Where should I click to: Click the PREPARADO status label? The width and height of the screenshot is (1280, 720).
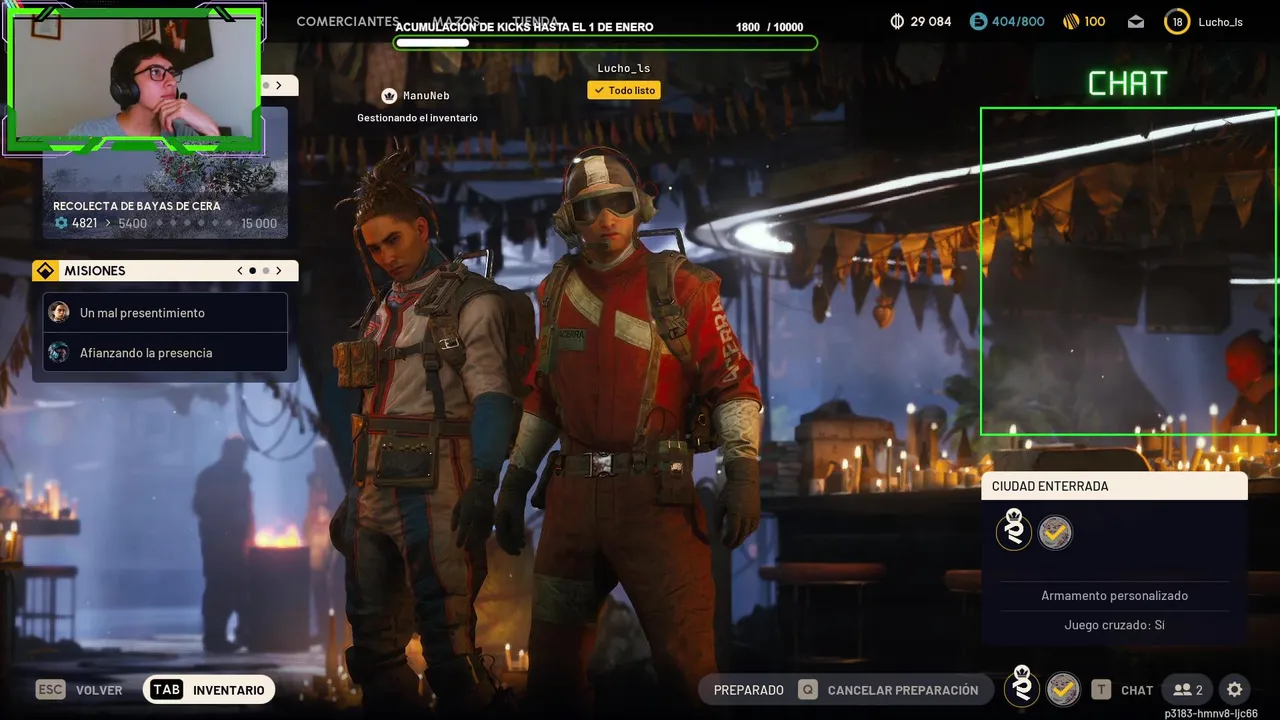pyautogui.click(x=749, y=690)
